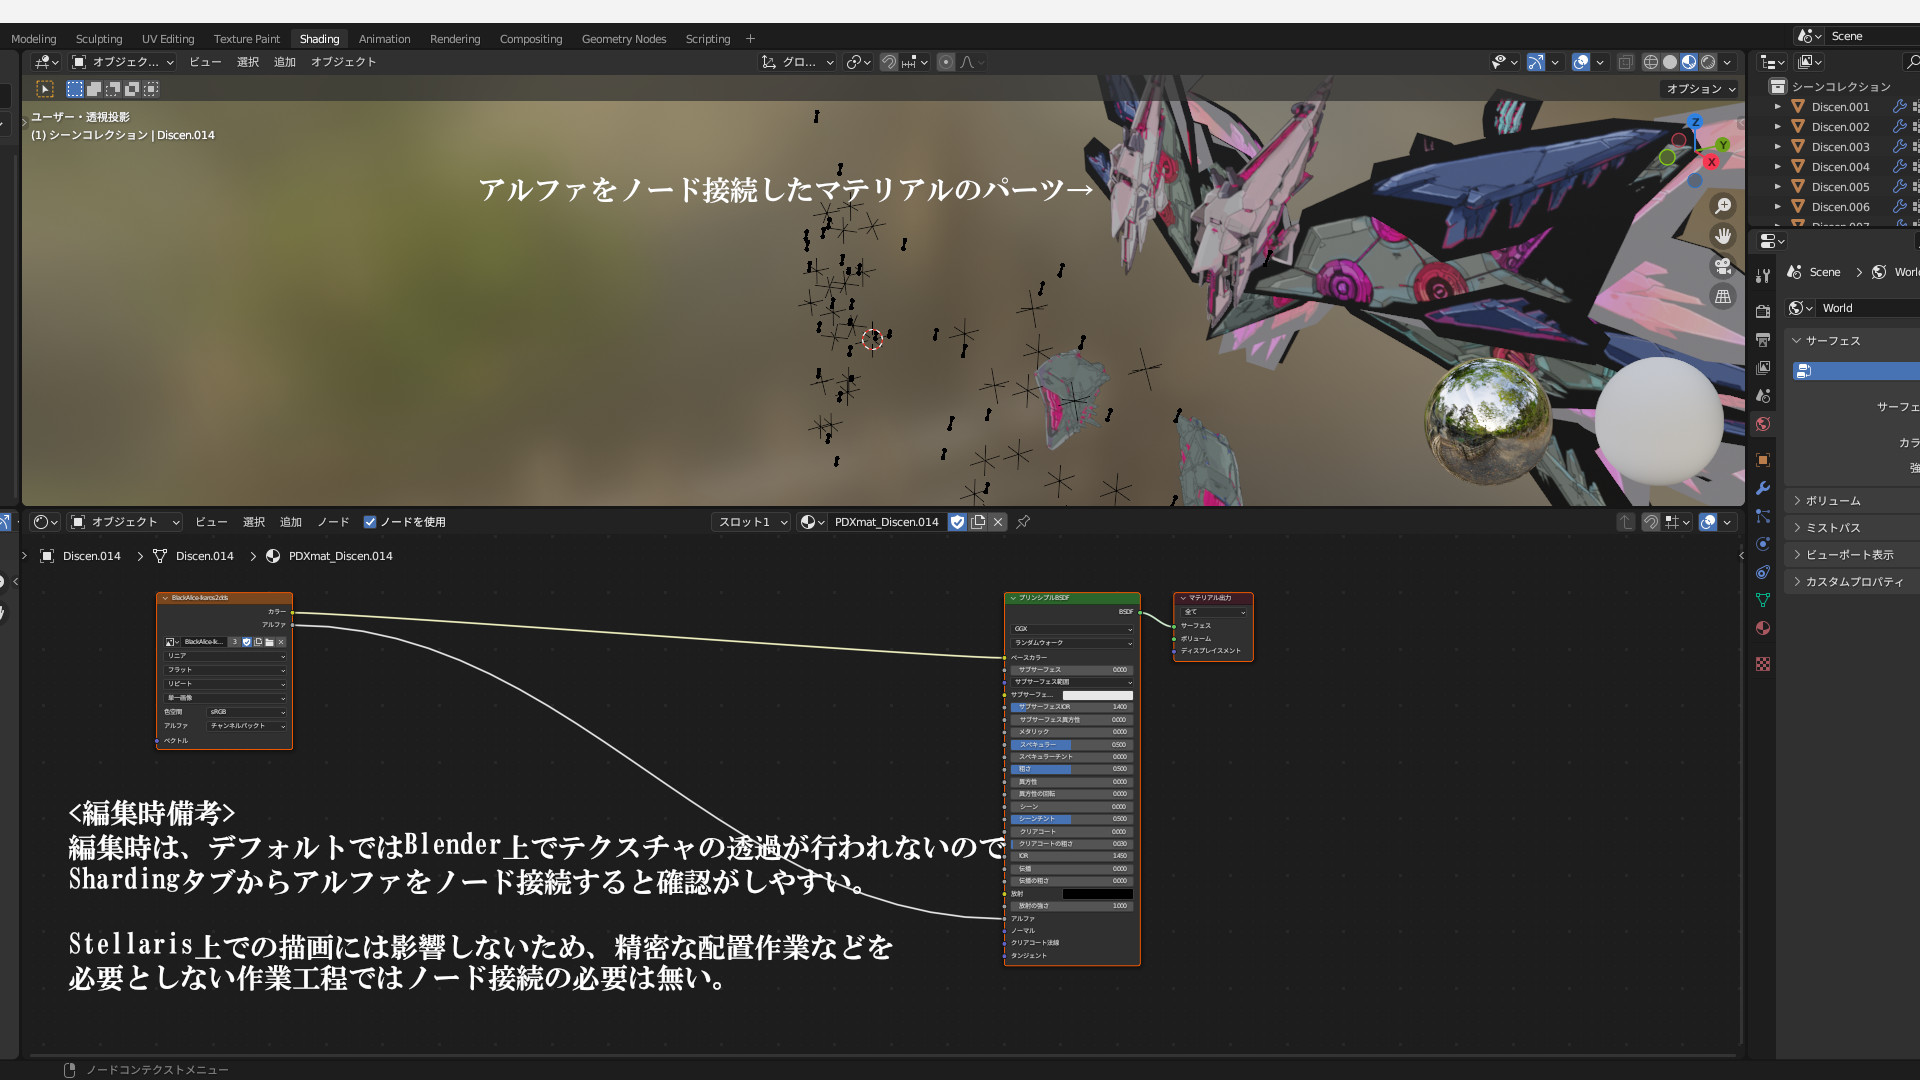This screenshot has width=1920, height=1080.
Task: Open Render properties tab
Action: click(x=1763, y=312)
